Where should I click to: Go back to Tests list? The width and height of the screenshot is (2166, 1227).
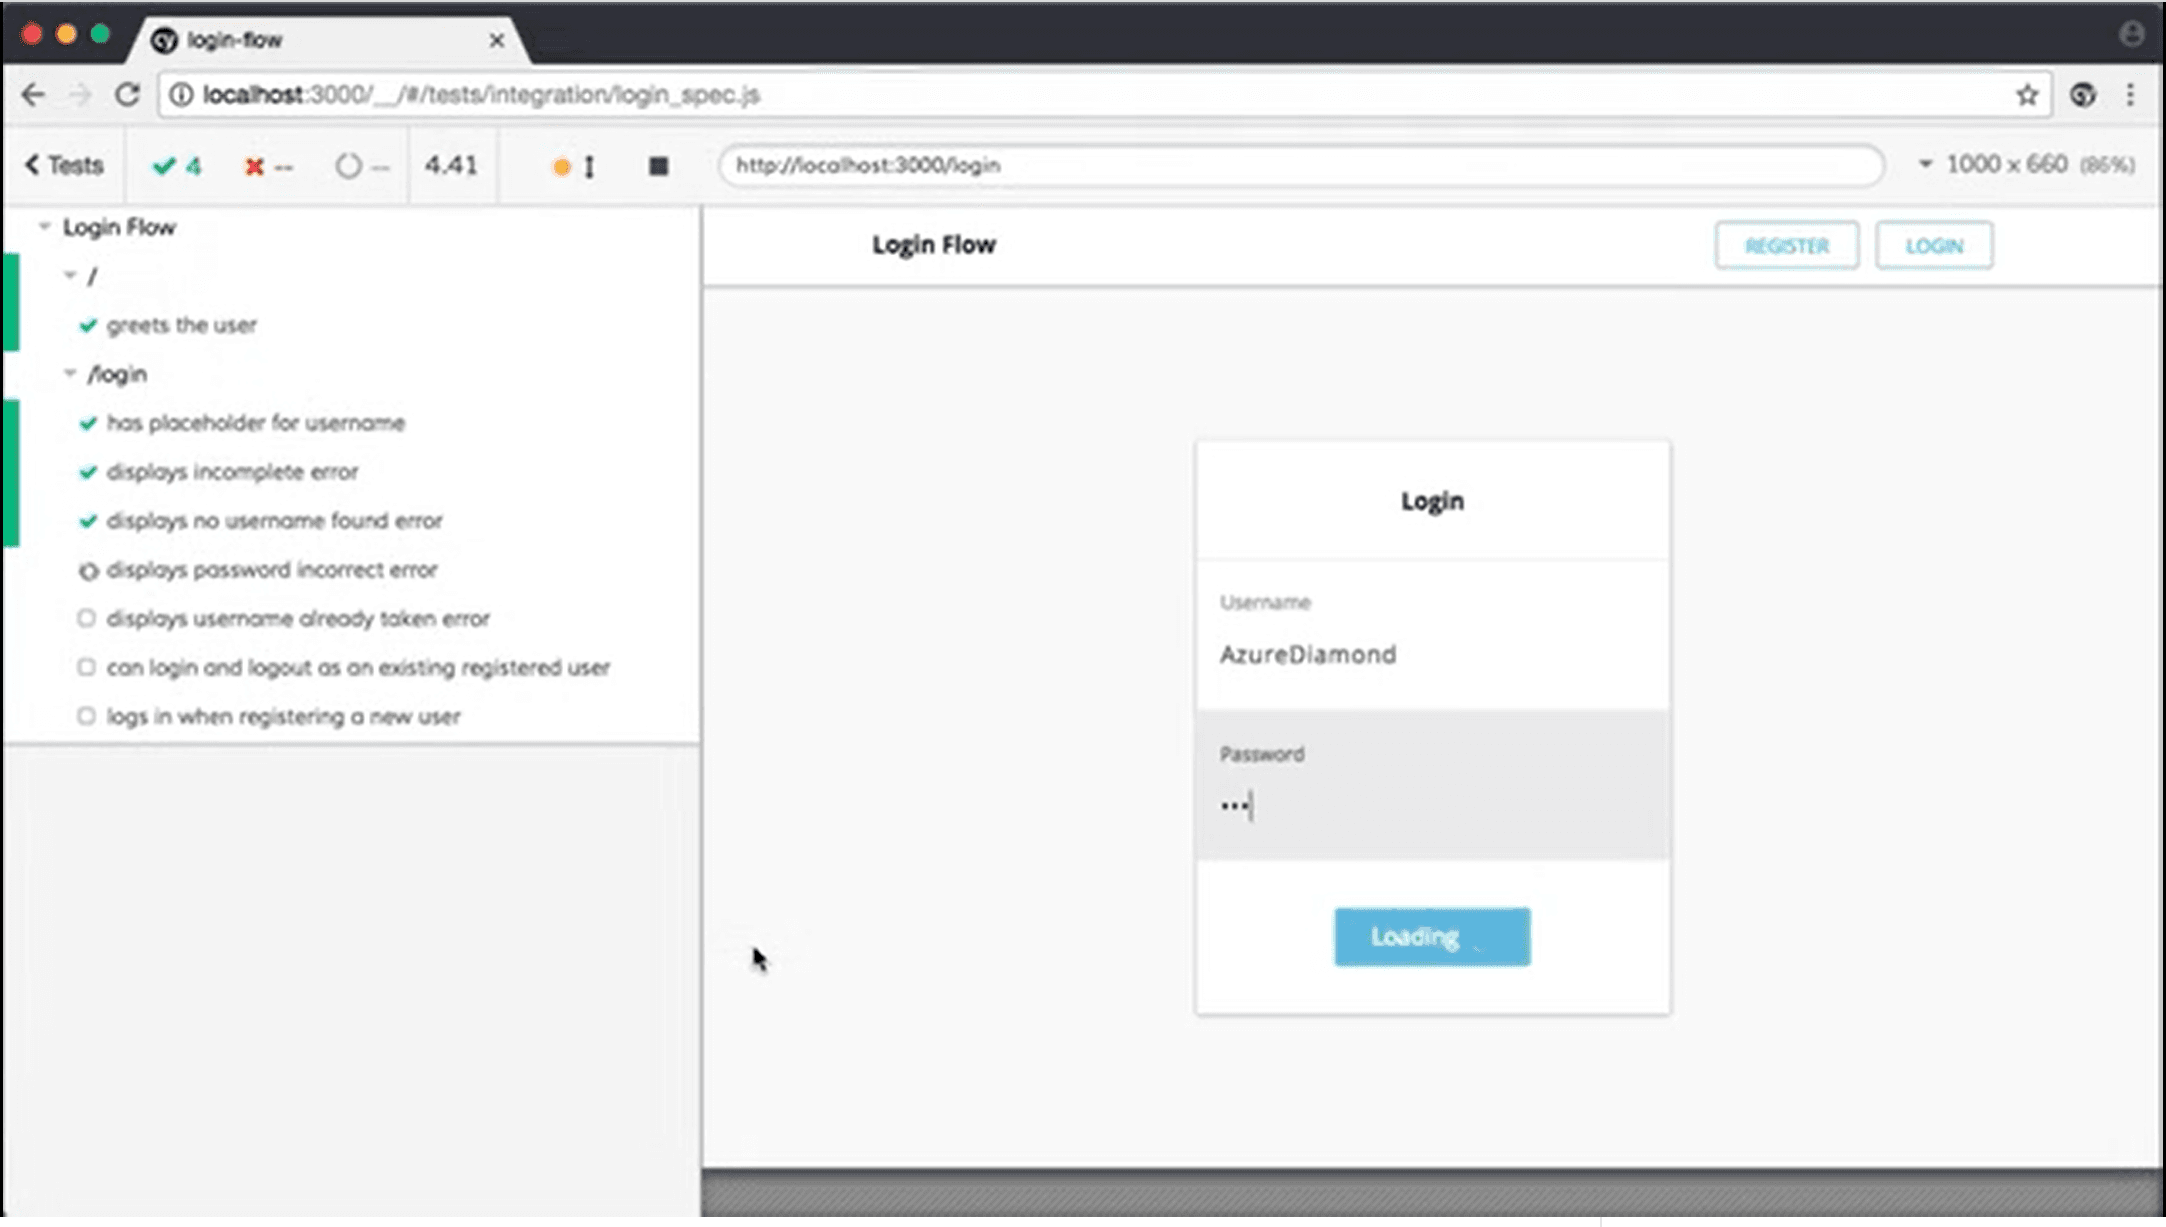[64, 165]
